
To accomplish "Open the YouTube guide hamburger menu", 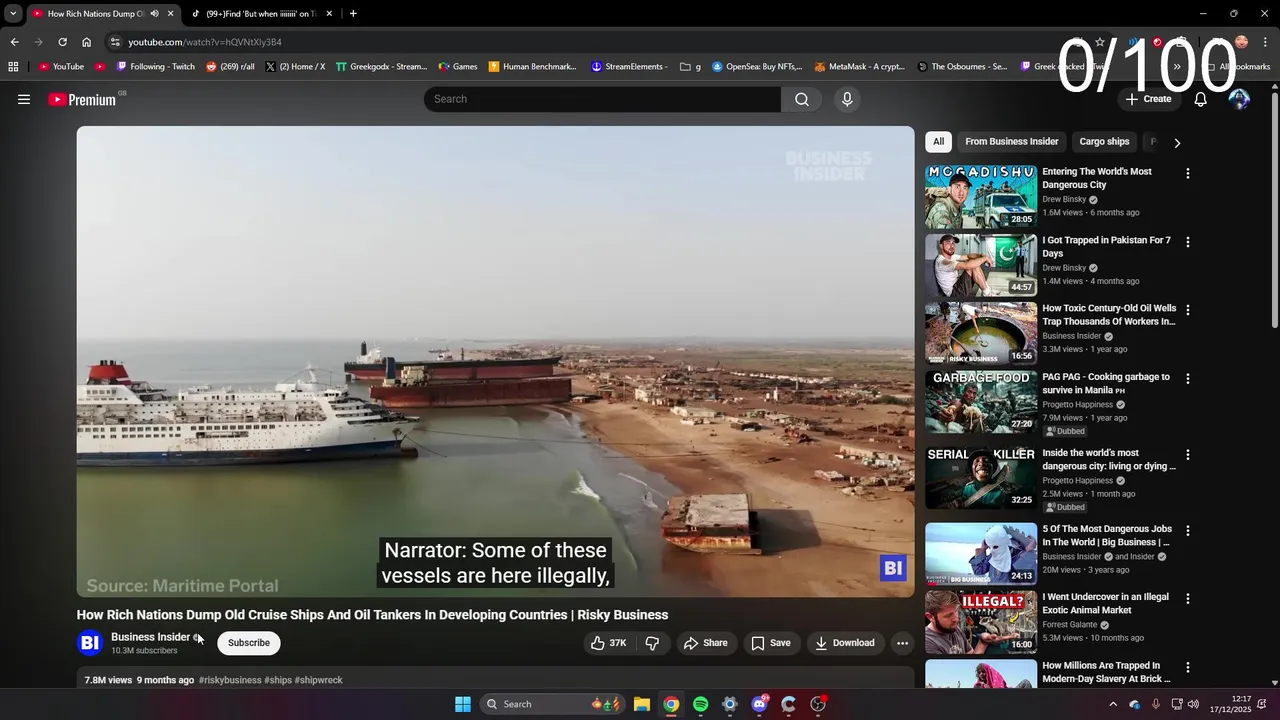I will (24, 99).
